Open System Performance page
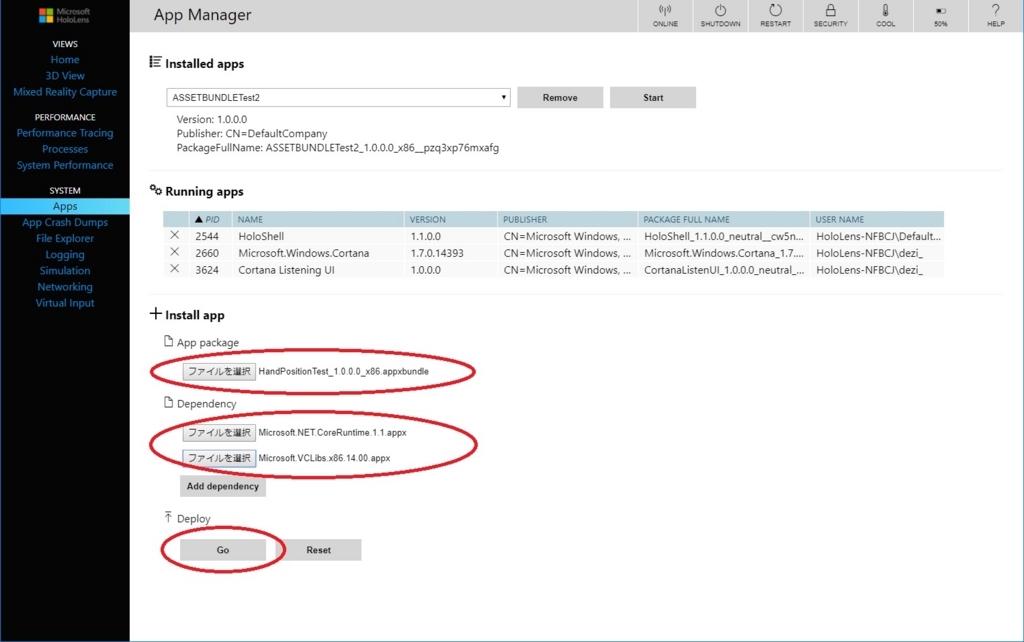This screenshot has height=642, width=1024. pos(65,165)
